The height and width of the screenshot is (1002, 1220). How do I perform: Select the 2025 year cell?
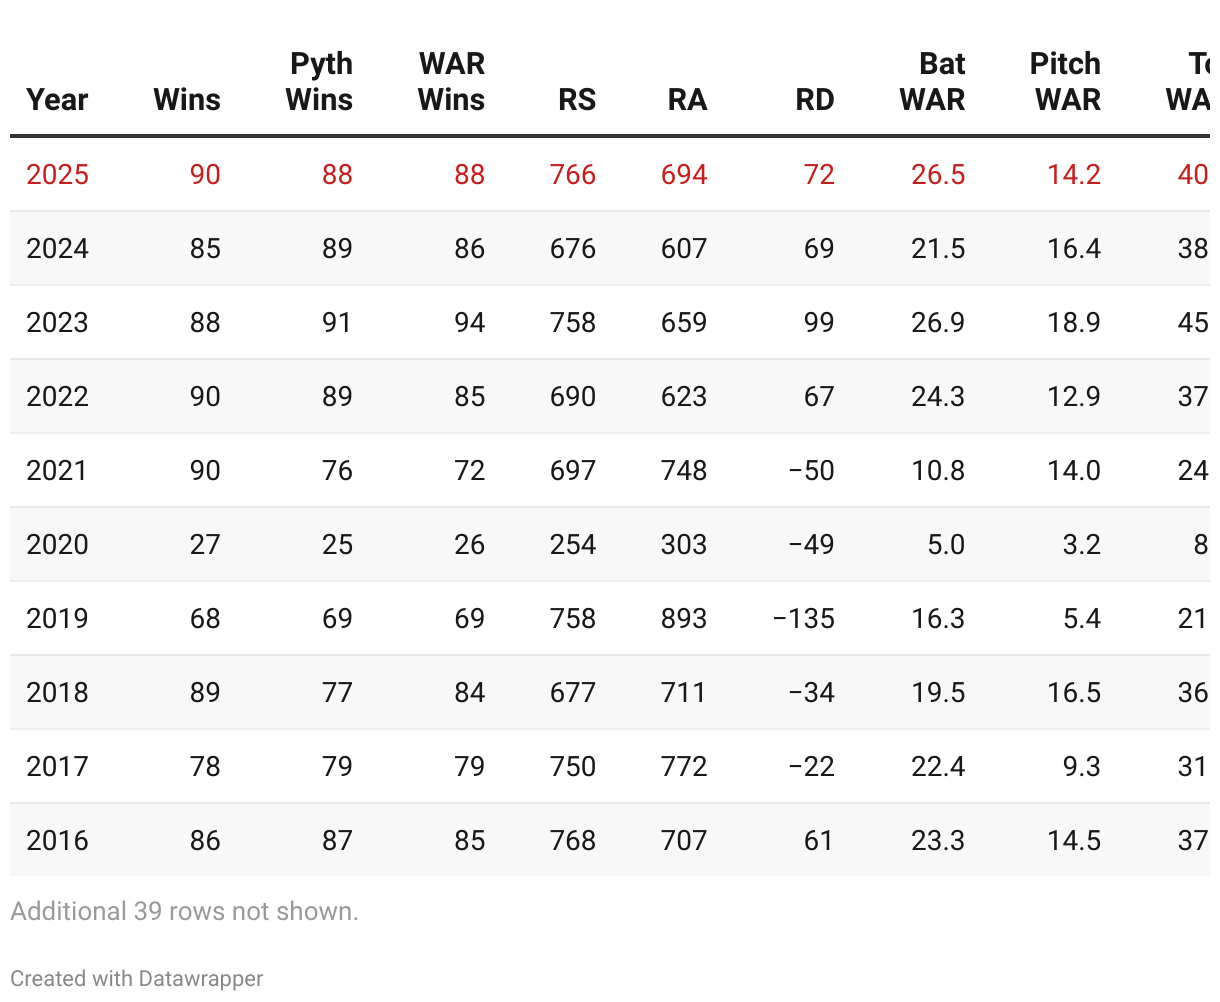57,174
